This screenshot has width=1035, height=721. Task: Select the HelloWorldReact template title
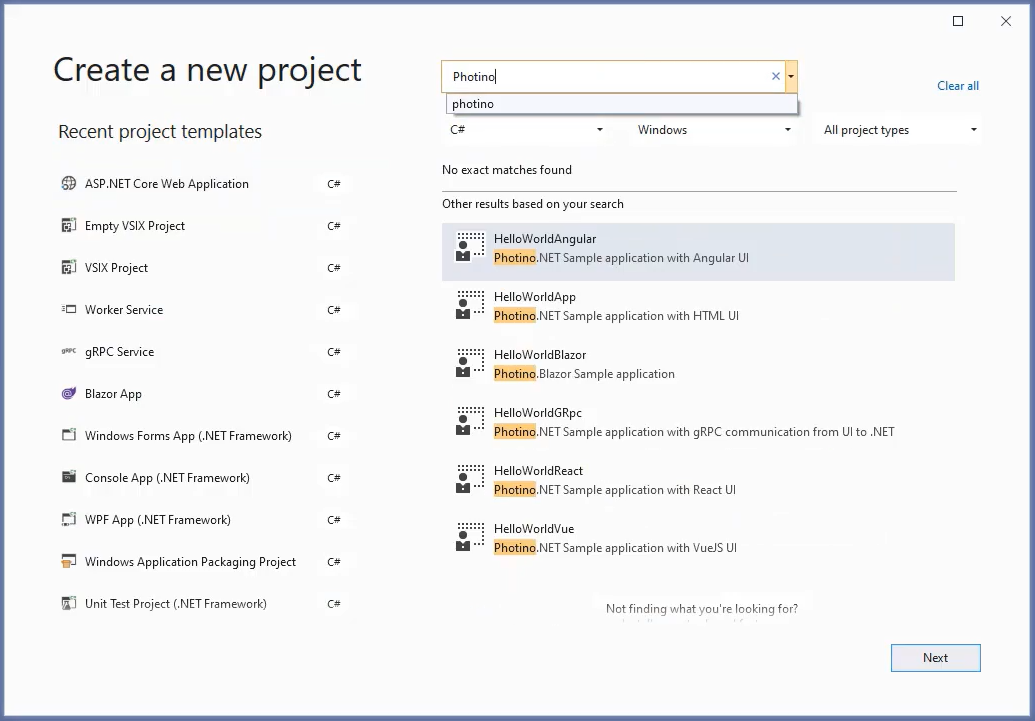(x=538, y=471)
